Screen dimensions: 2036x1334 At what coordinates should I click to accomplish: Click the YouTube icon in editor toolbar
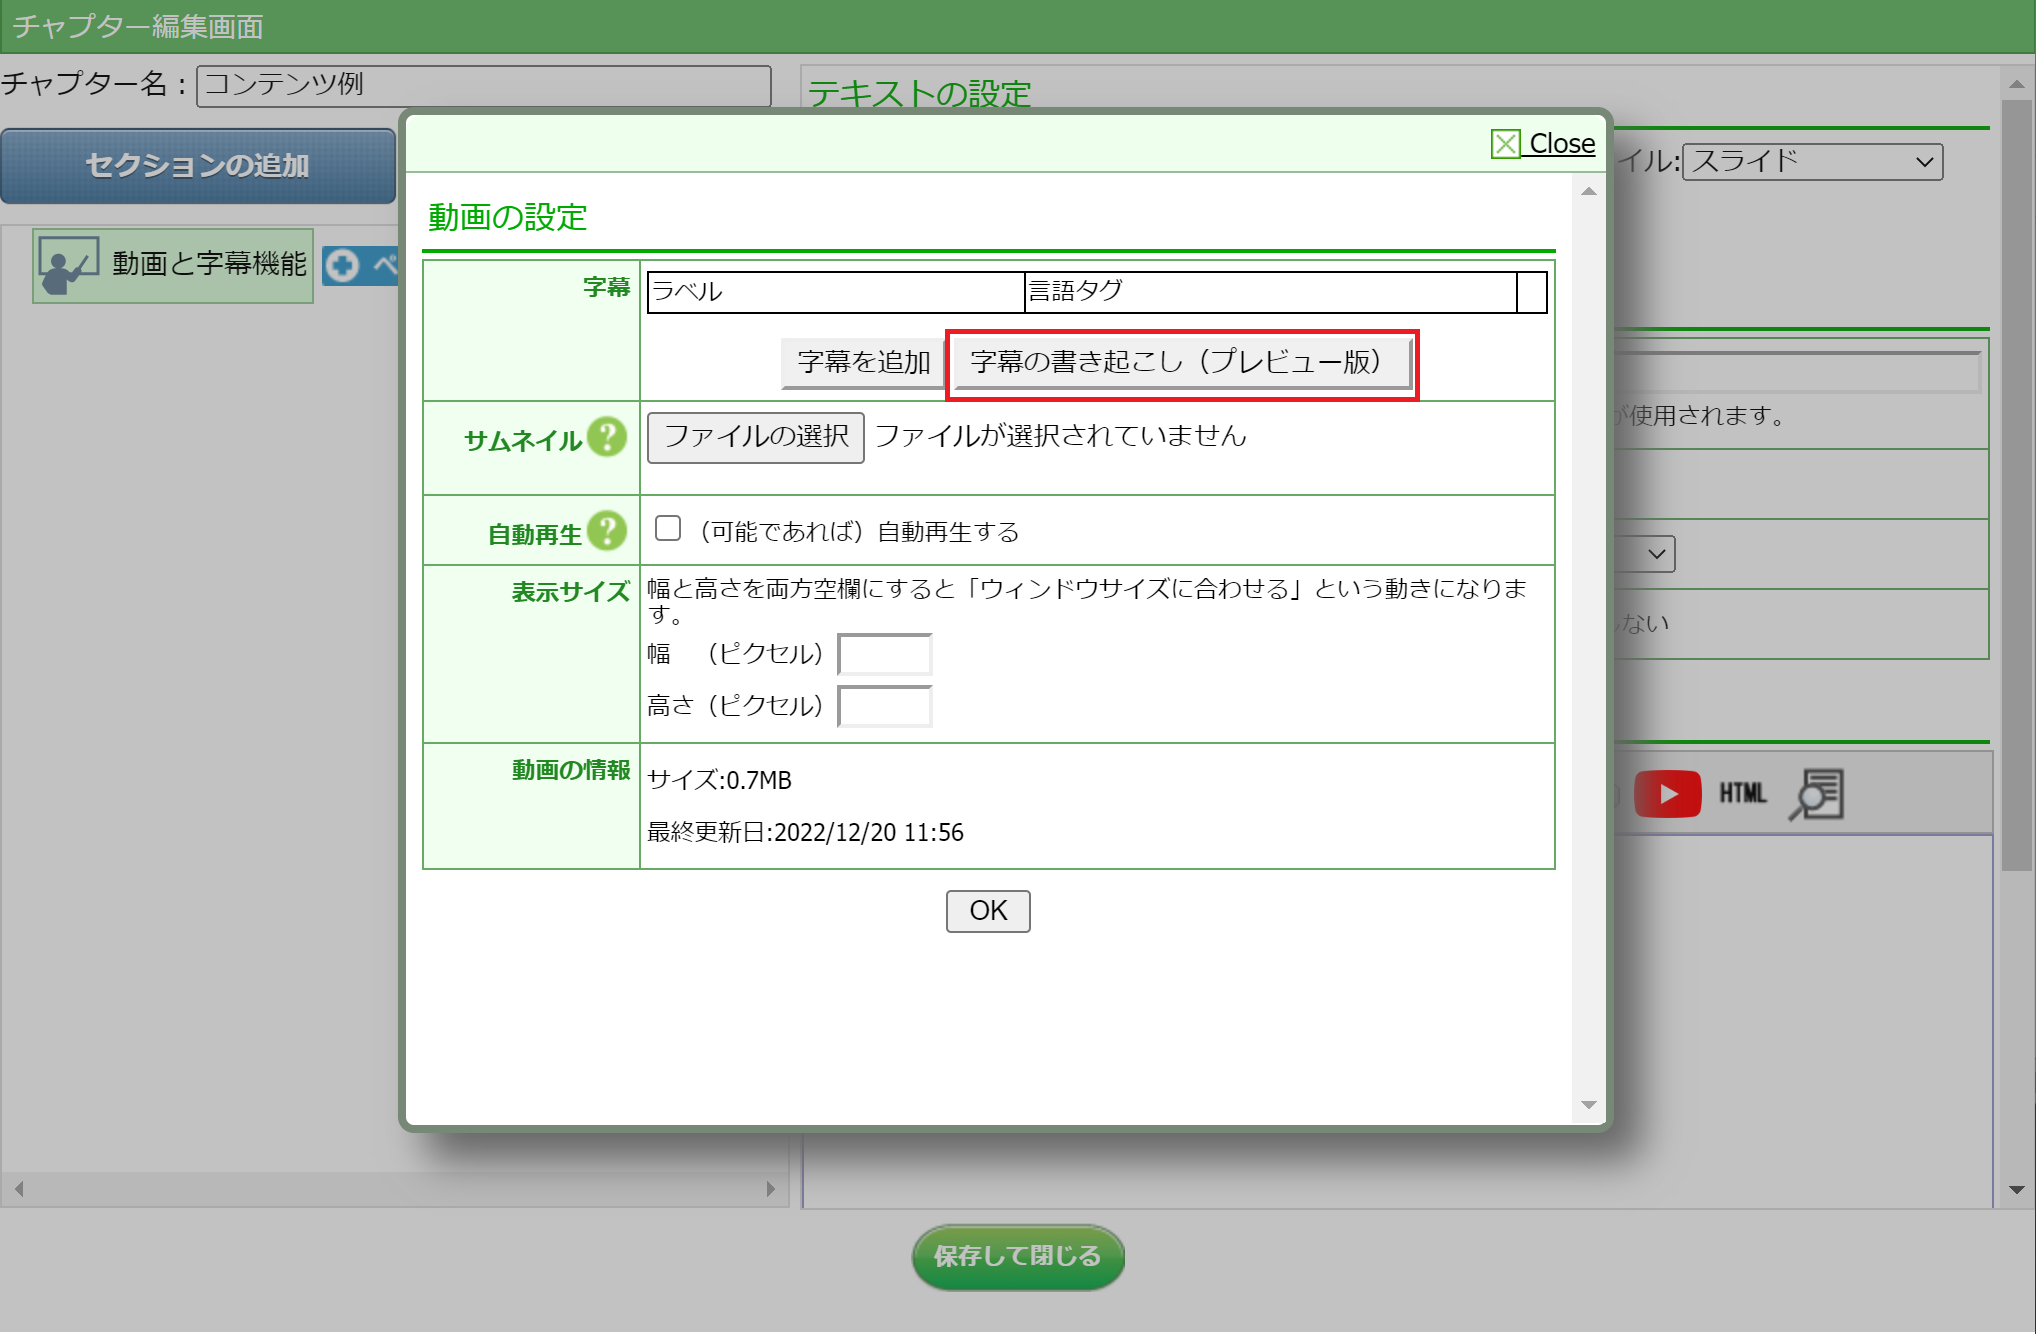1667,794
